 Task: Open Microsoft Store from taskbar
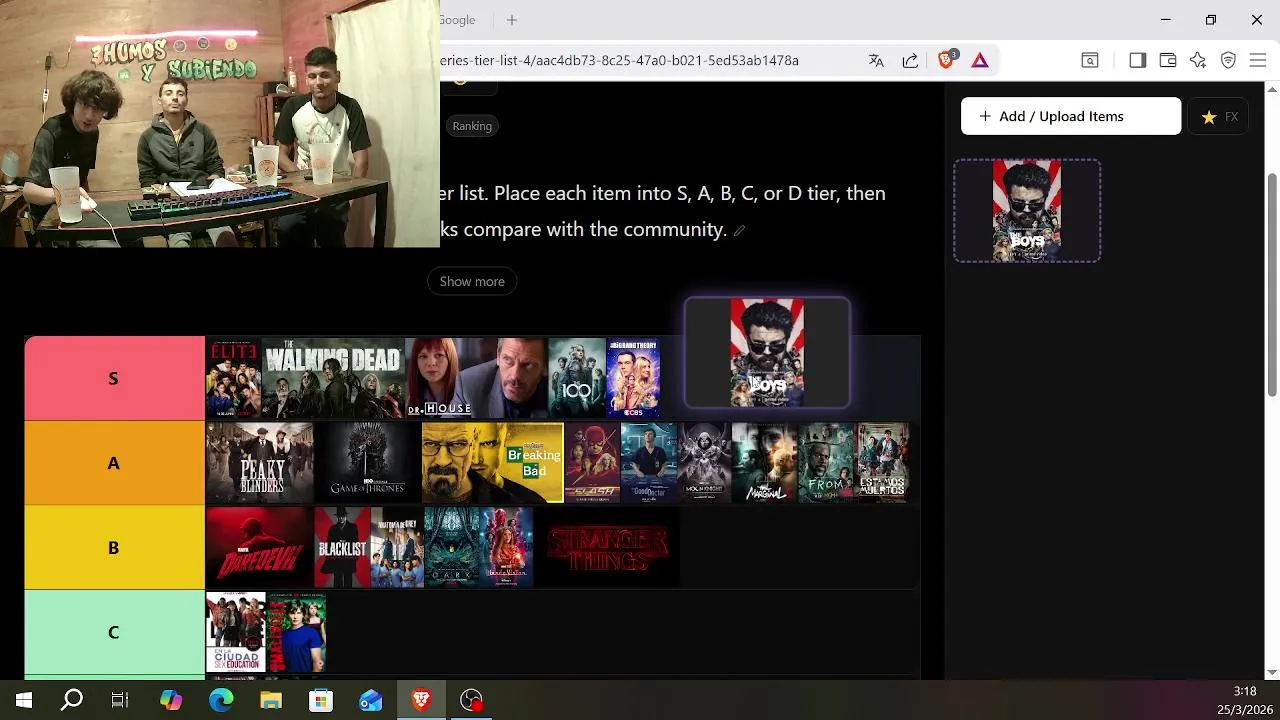[321, 700]
